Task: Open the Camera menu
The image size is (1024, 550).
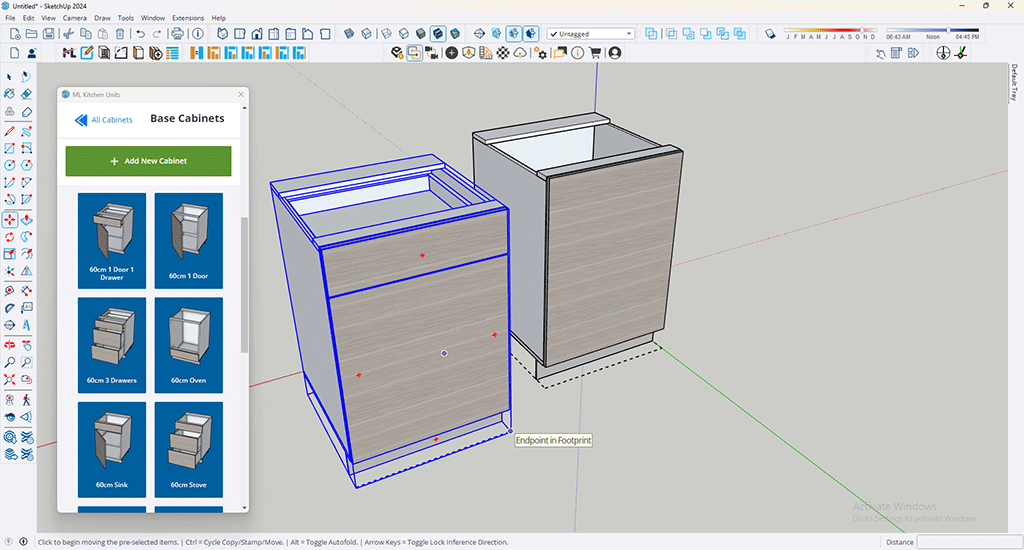Action: pos(74,18)
